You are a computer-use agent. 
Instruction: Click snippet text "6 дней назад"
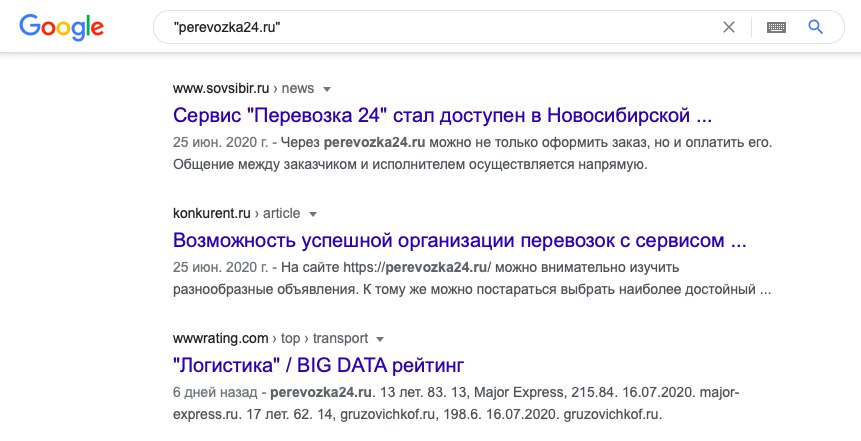(215, 393)
